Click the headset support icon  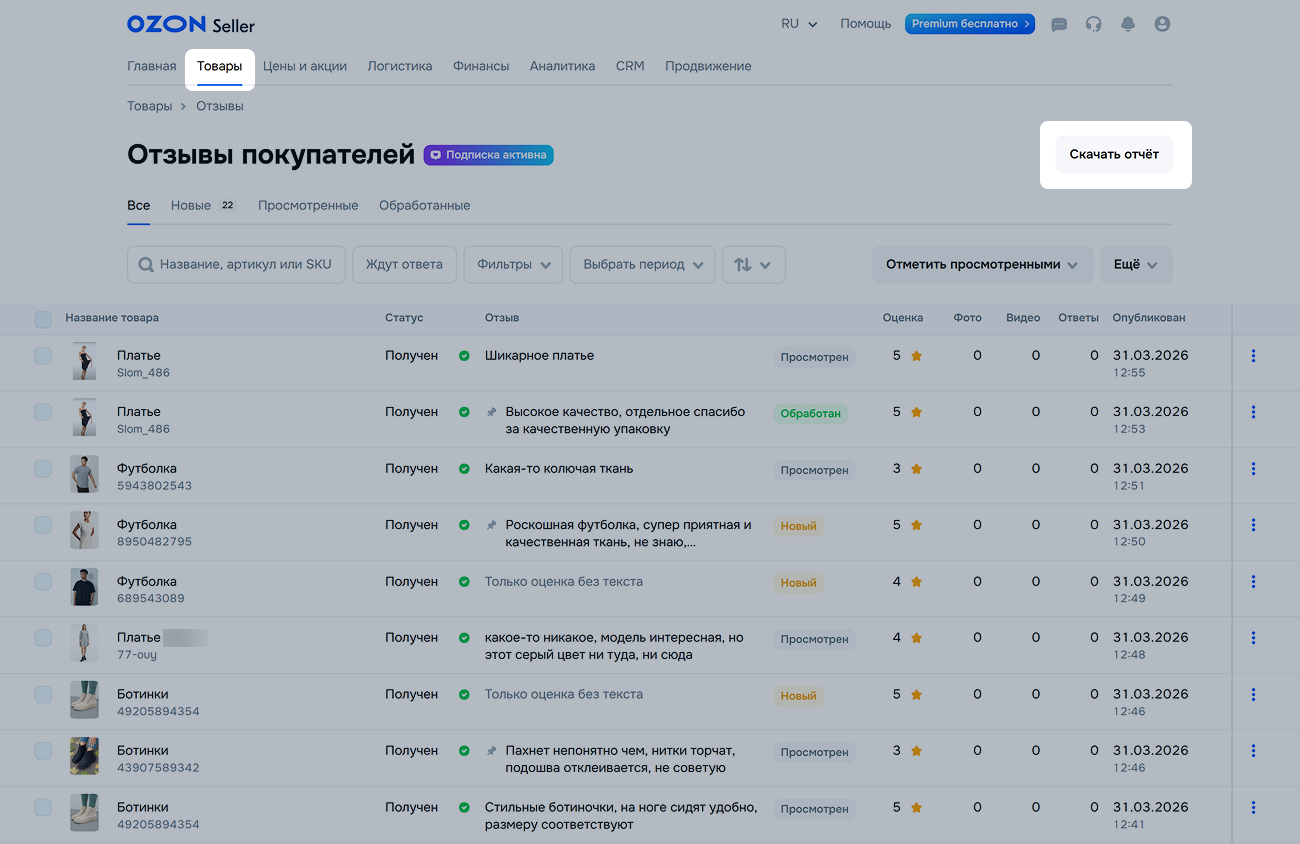point(1093,24)
